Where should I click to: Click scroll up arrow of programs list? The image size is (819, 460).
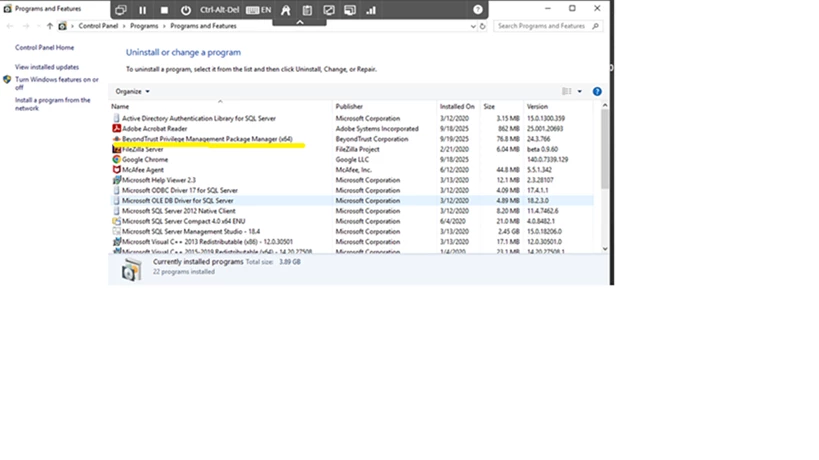pyautogui.click(x=605, y=105)
